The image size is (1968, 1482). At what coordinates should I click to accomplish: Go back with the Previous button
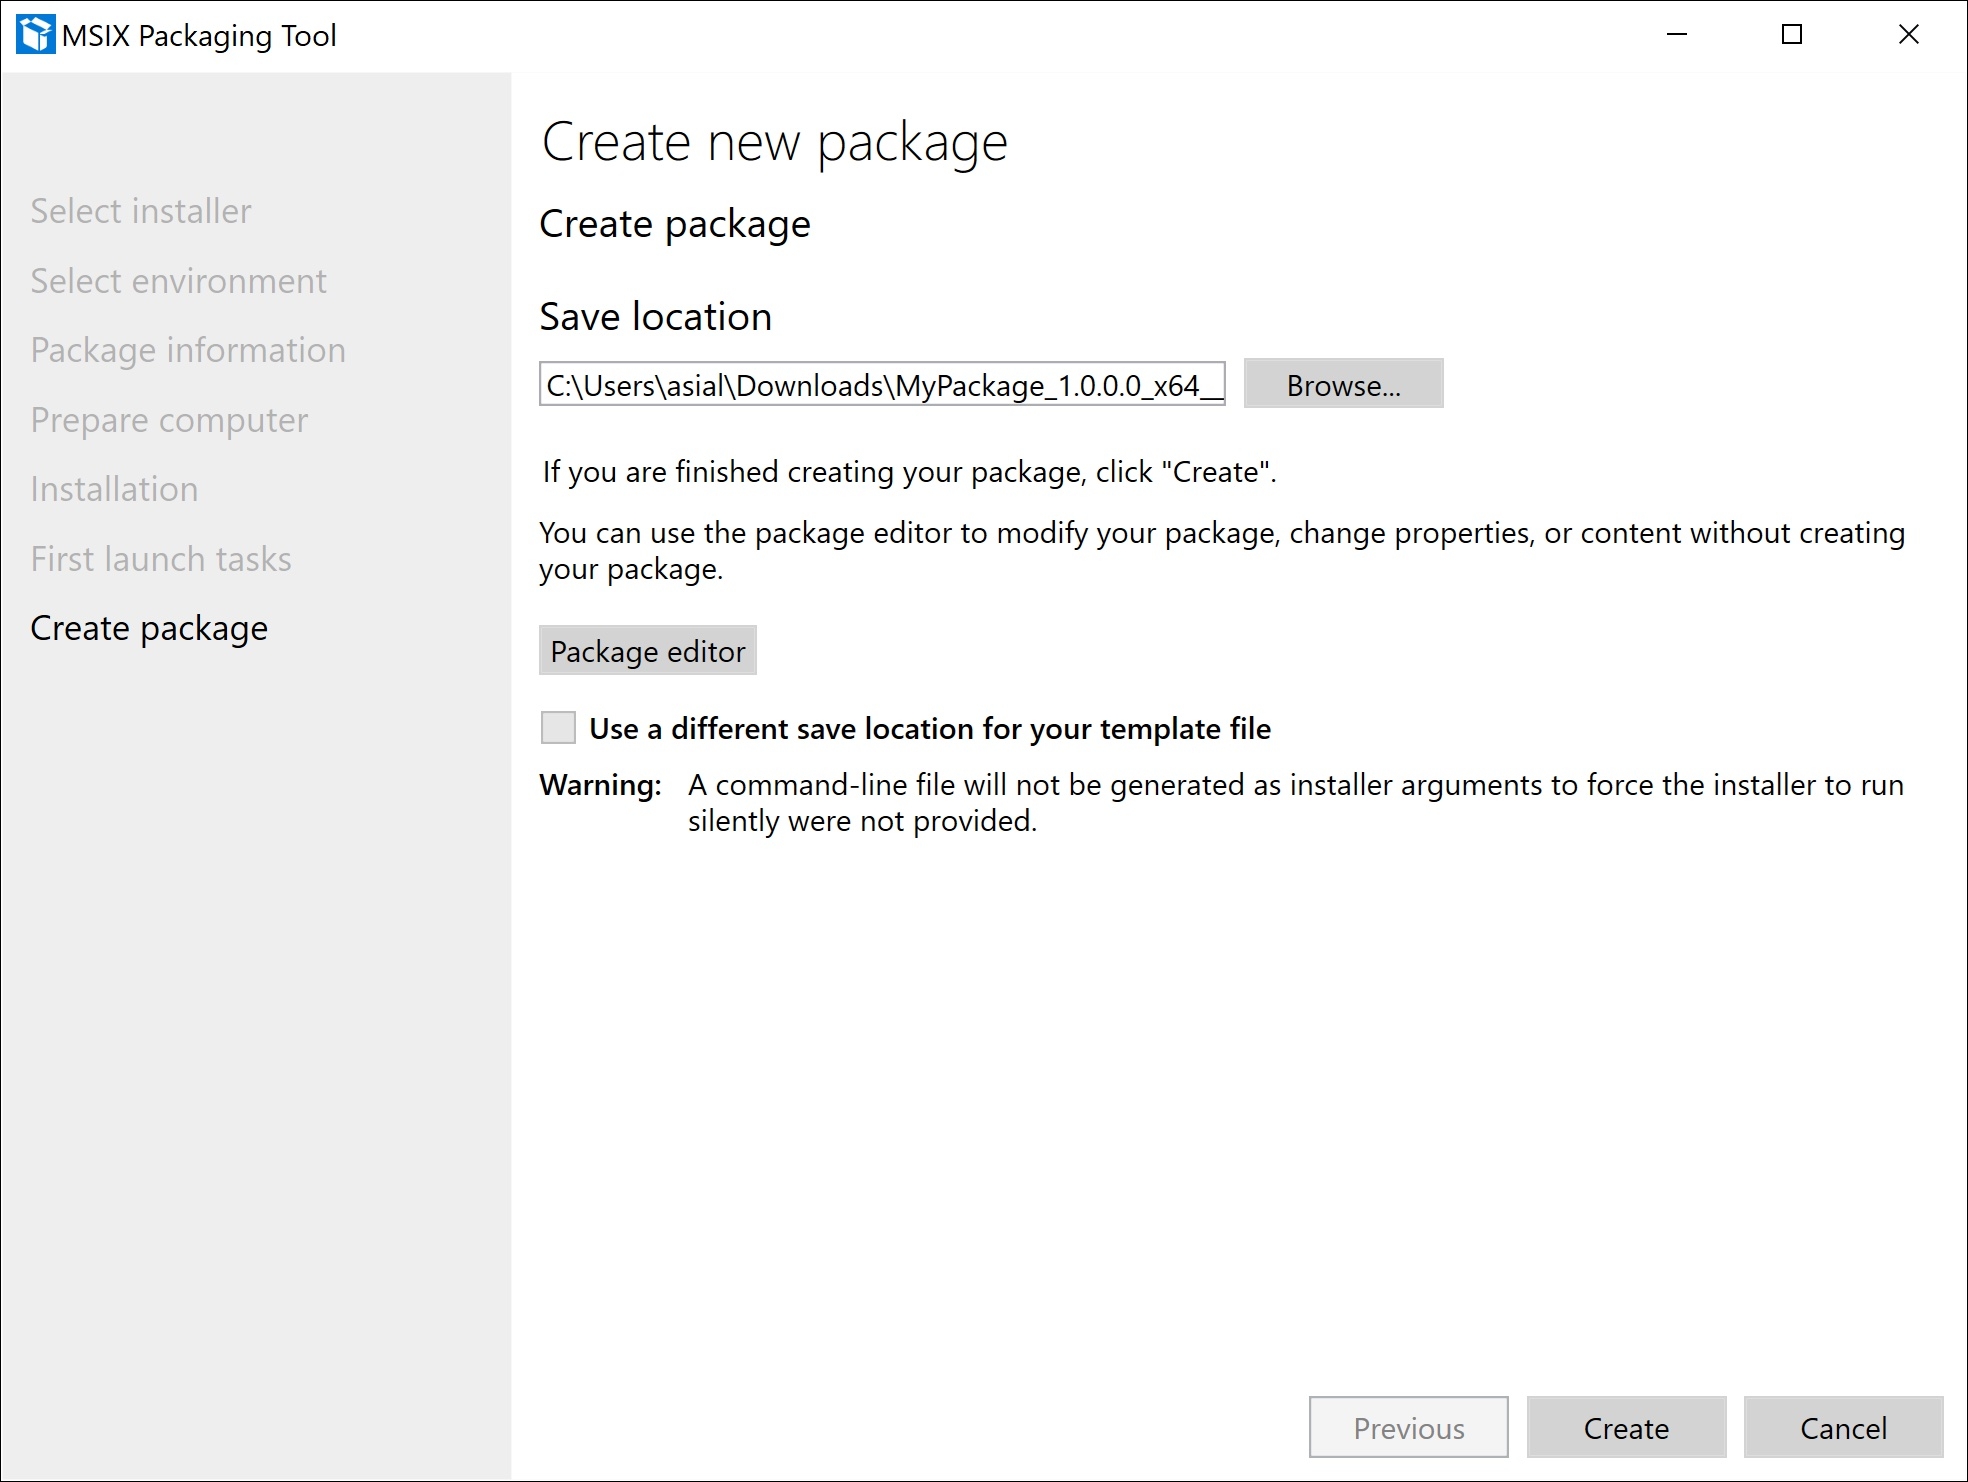pos(1408,1428)
